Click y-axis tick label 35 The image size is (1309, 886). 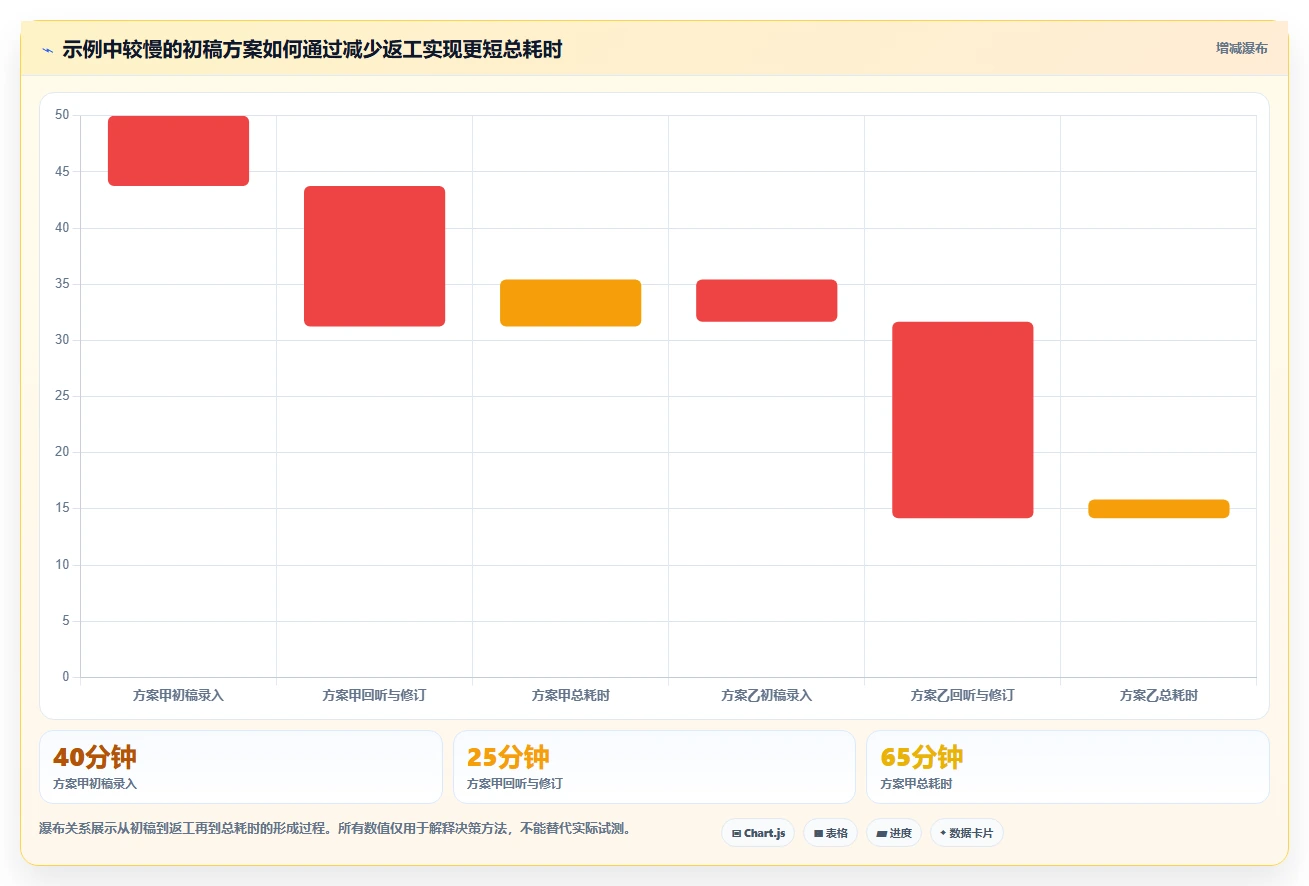click(x=62, y=284)
